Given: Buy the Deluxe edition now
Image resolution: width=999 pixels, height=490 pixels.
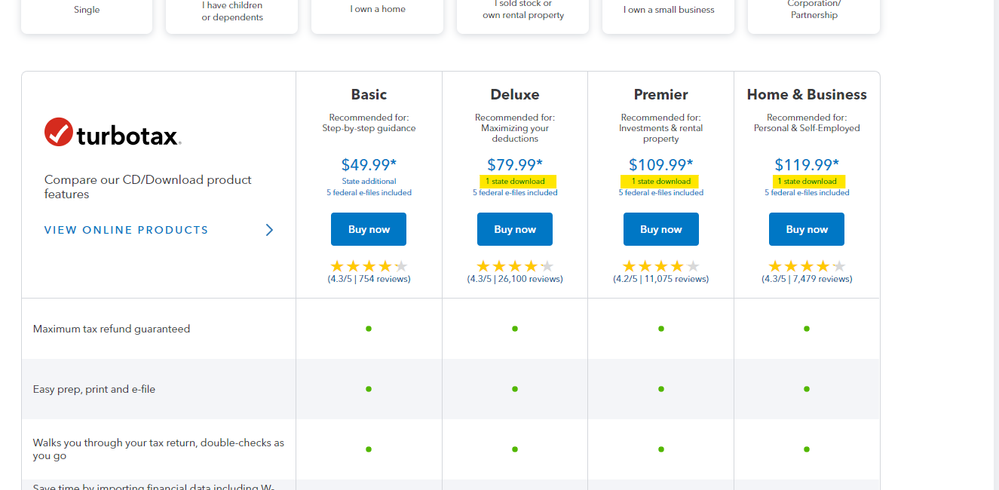Looking at the screenshot, I should pos(515,229).
